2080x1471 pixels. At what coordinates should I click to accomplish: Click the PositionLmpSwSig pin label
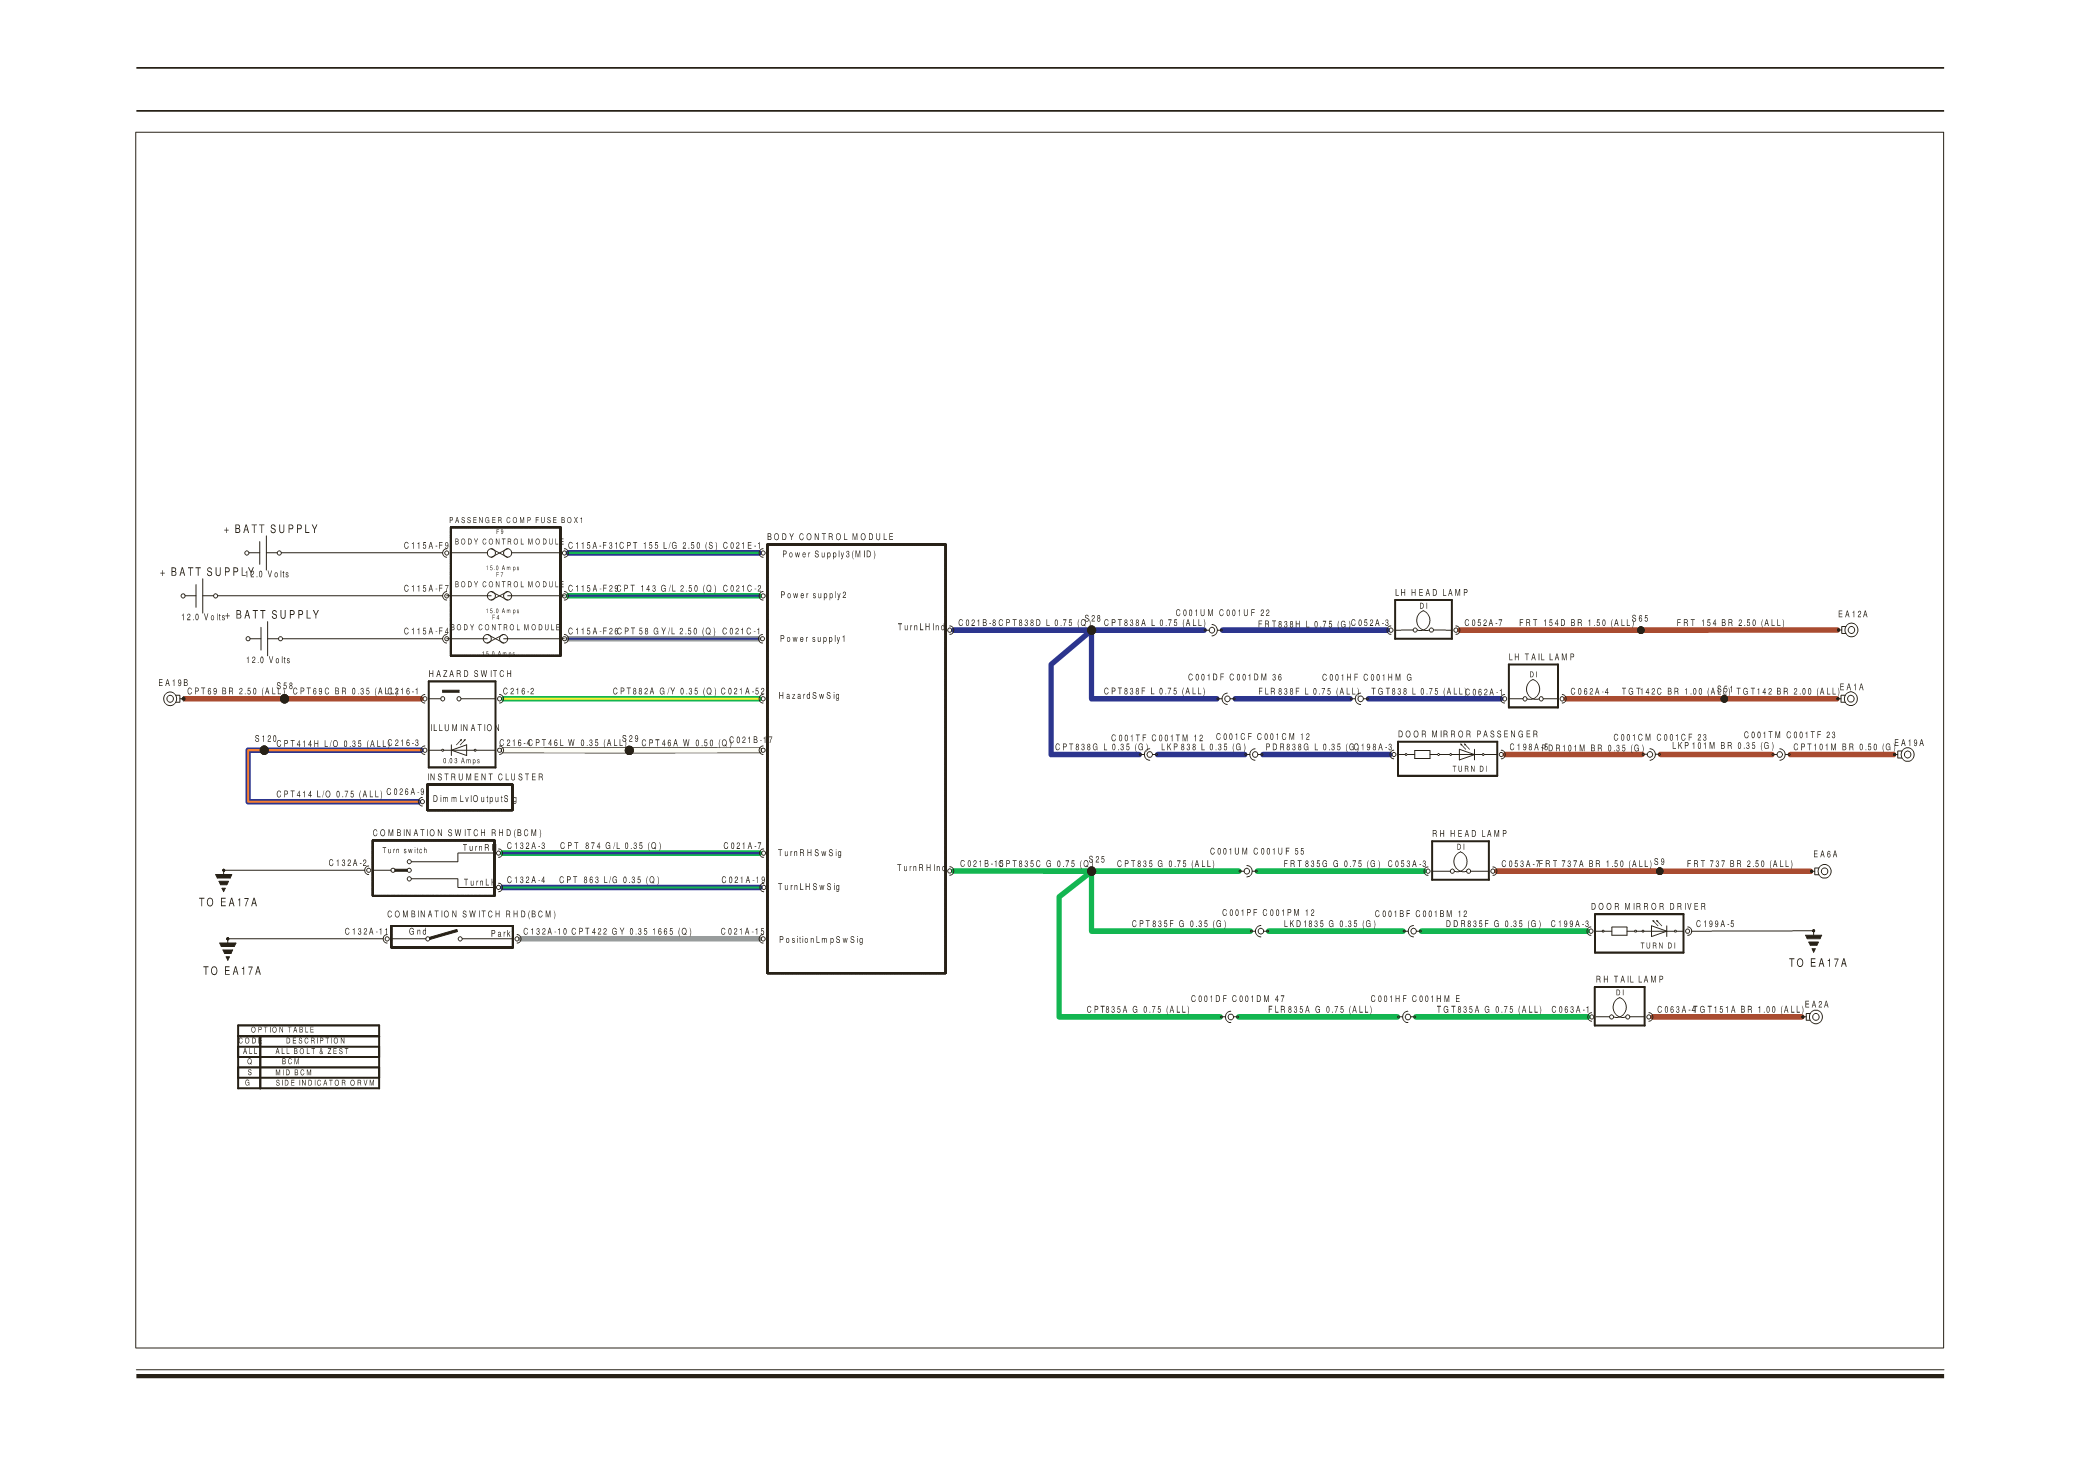[x=820, y=940]
